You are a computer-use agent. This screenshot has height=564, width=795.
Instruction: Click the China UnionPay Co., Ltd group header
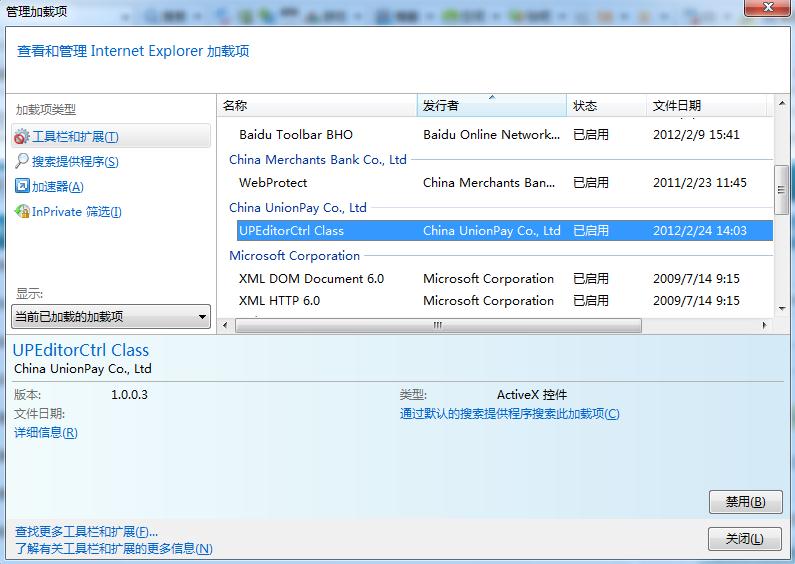[x=298, y=207]
